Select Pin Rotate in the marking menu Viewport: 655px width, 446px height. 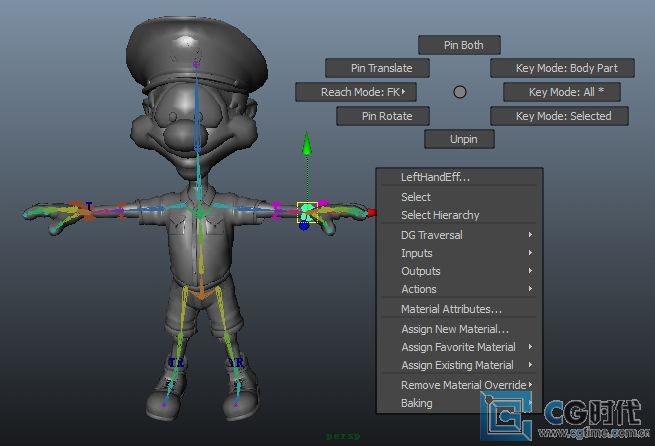pyautogui.click(x=383, y=116)
